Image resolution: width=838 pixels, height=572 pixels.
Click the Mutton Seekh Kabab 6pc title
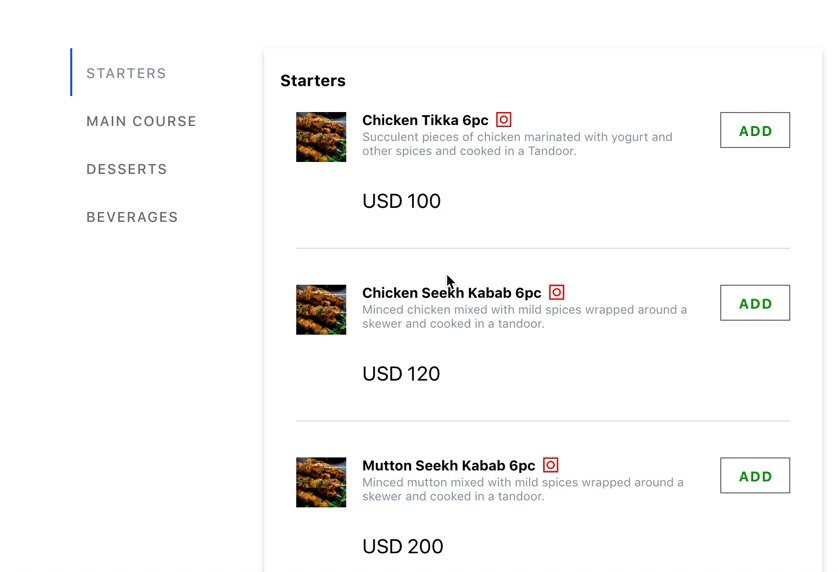(x=448, y=466)
